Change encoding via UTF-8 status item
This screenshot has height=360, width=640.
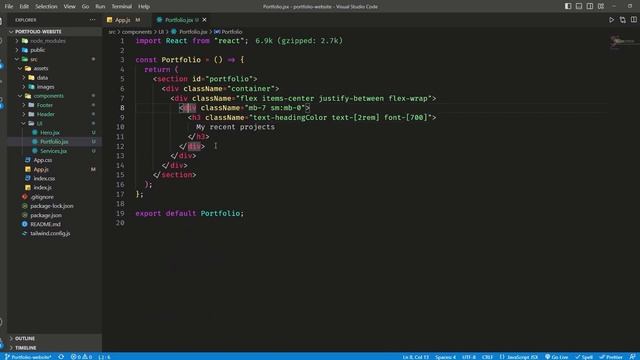click(x=469, y=357)
